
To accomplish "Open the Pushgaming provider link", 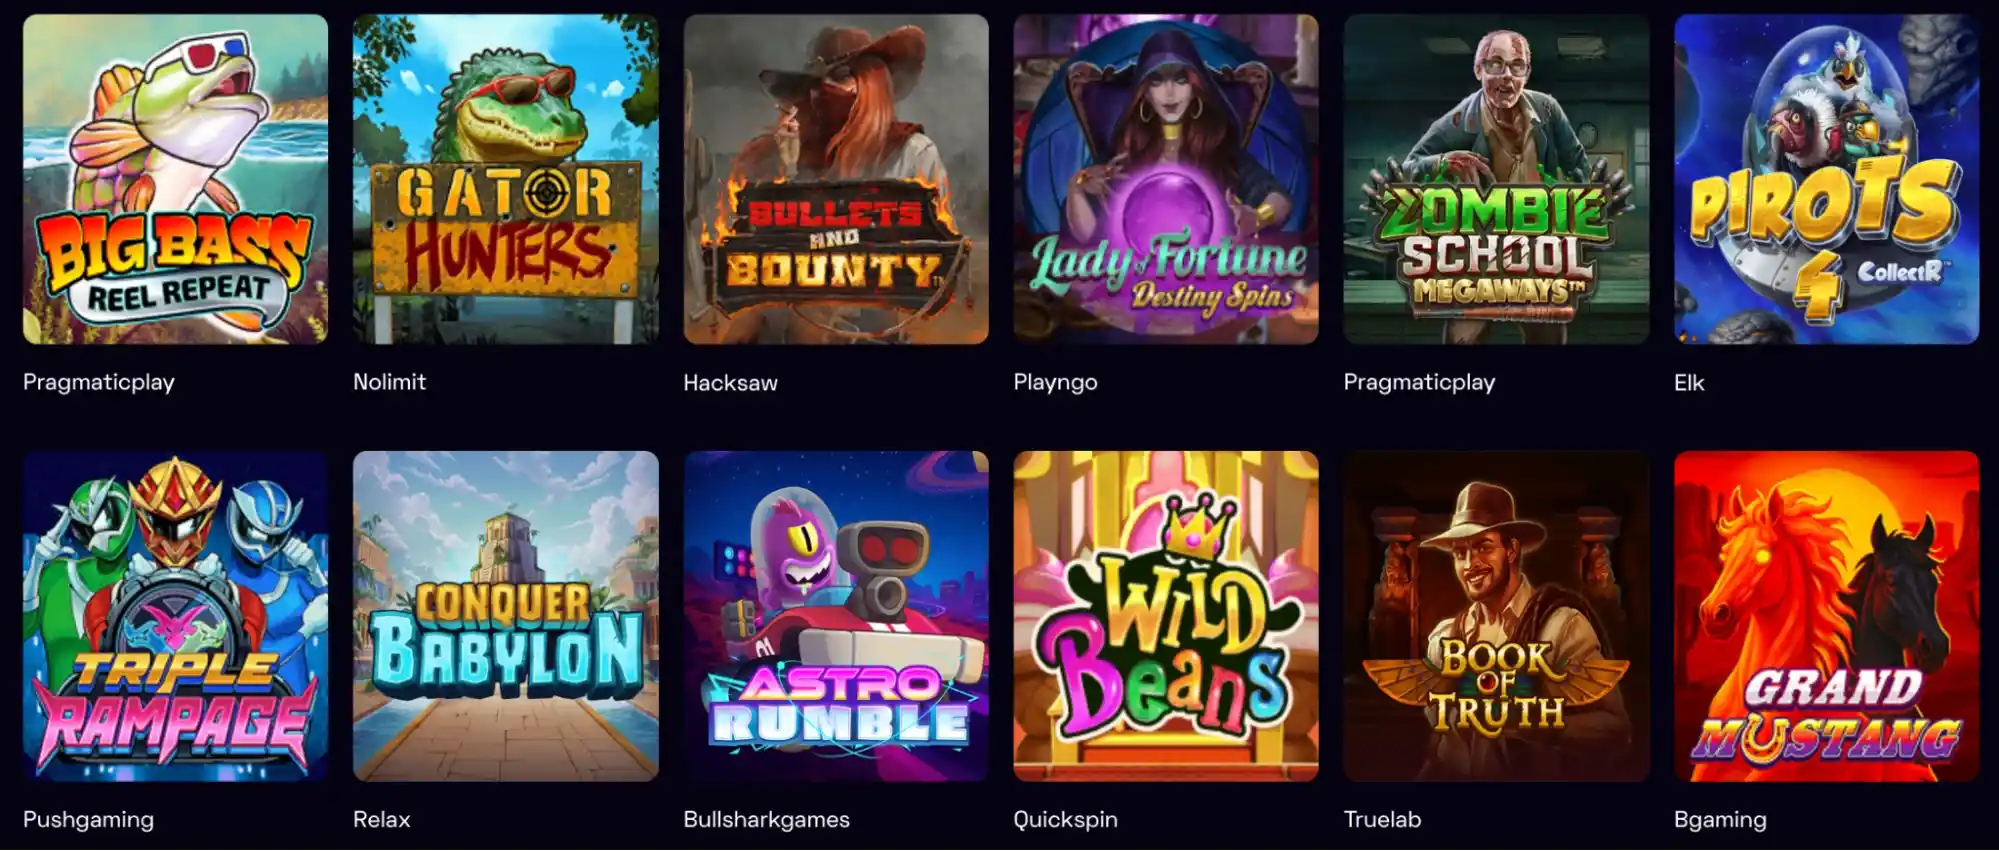I will tap(88, 820).
